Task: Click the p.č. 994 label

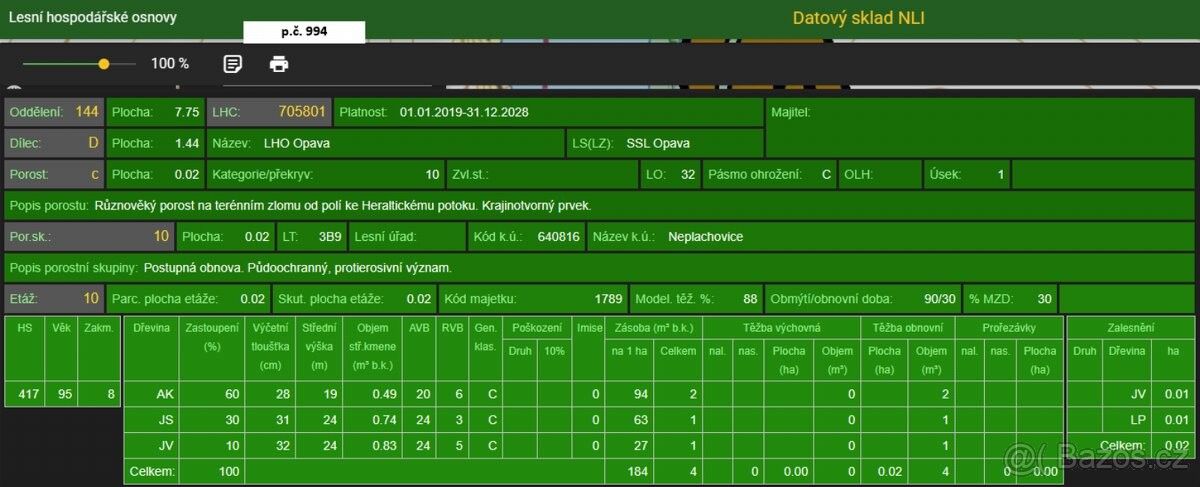Action: coord(303,32)
